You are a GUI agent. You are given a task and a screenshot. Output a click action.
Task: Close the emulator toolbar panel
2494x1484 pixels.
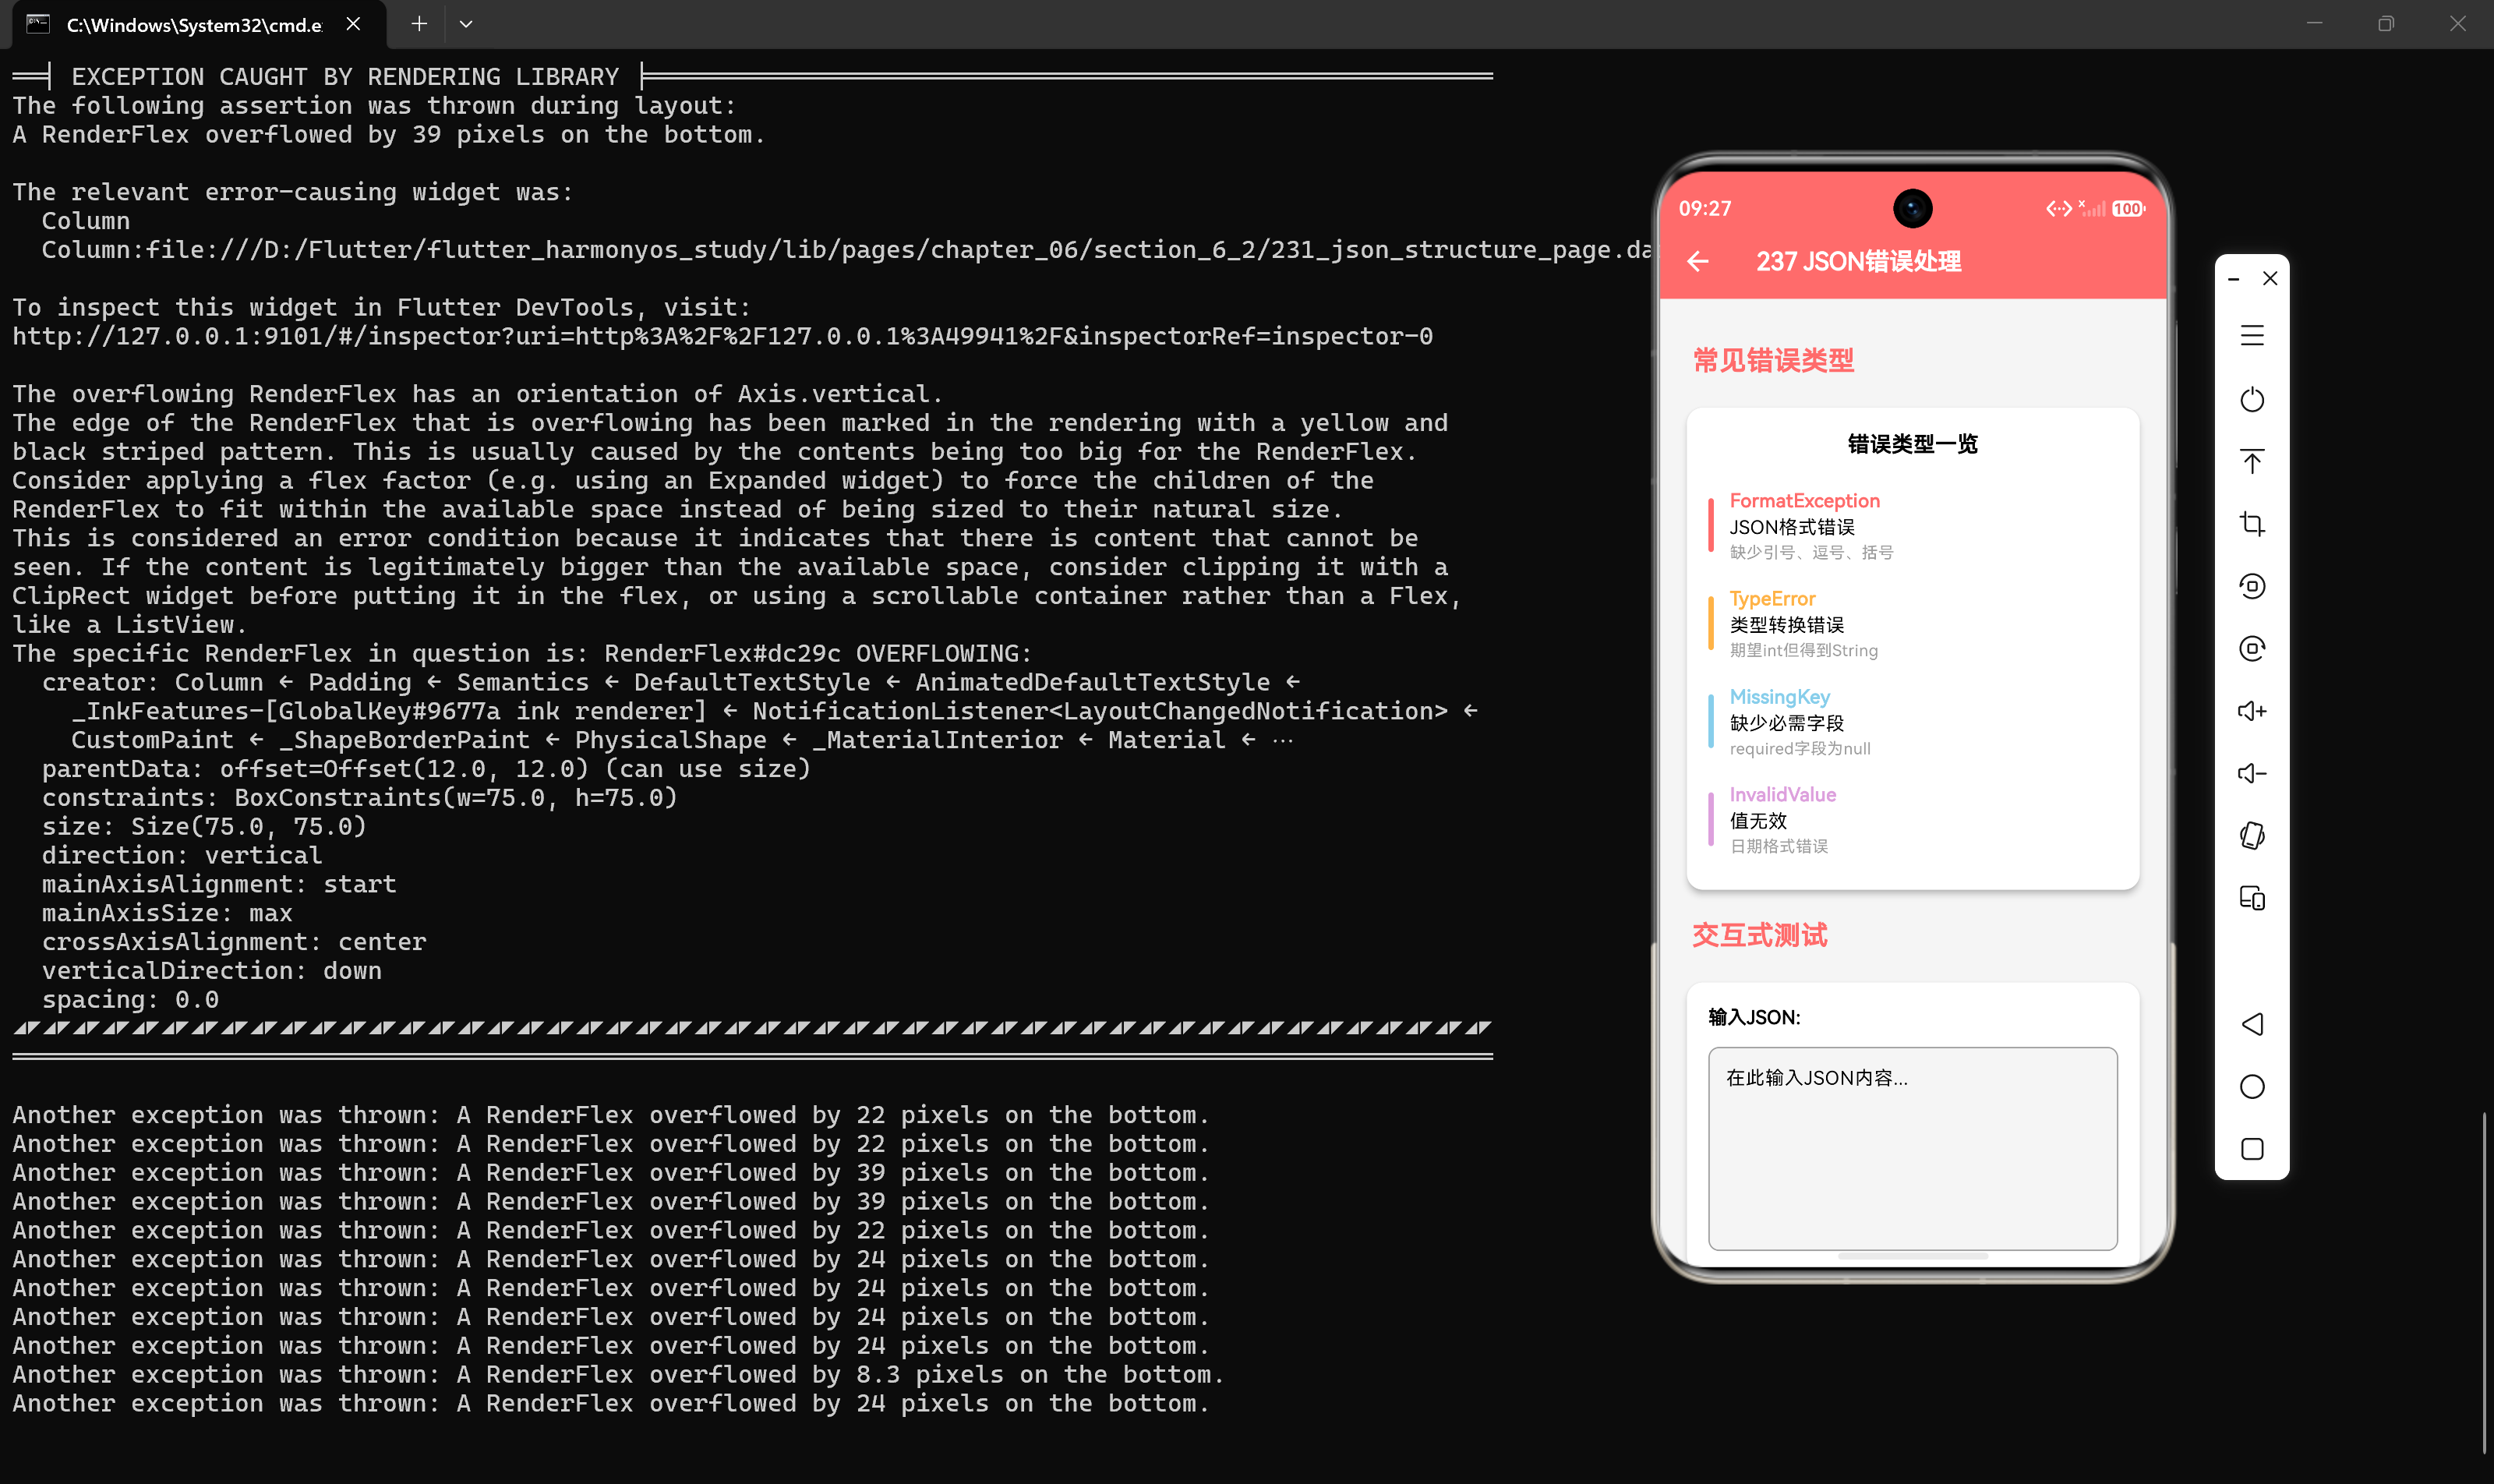coord(2270,278)
